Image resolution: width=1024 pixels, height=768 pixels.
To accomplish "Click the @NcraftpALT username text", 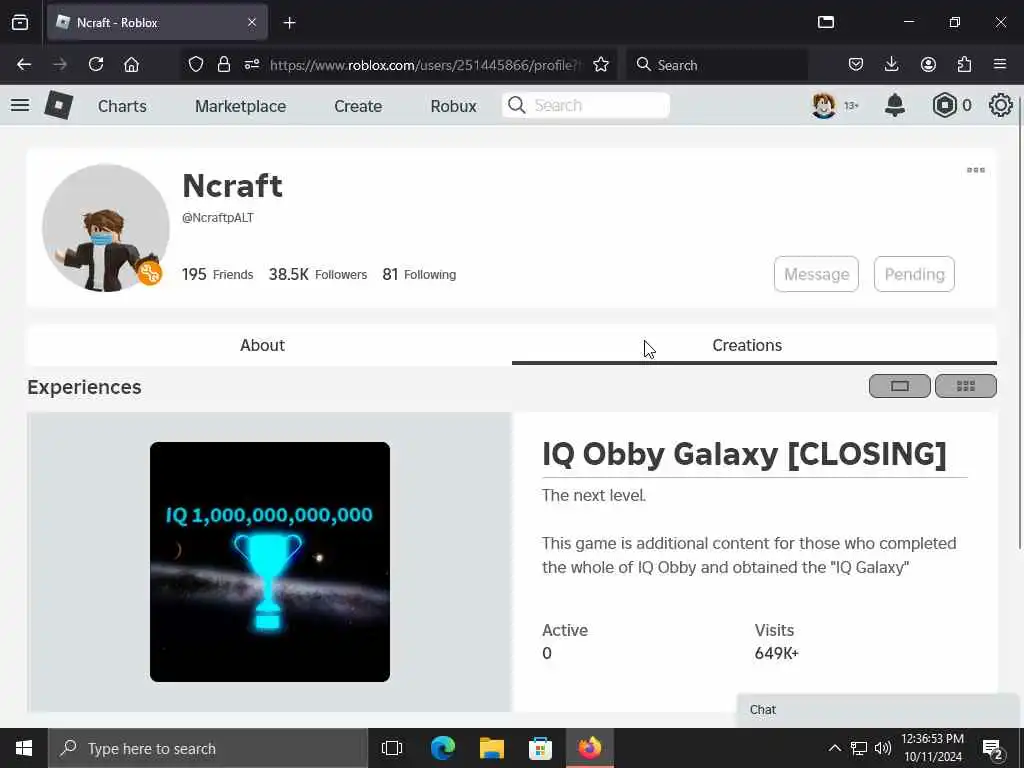I will 217,218.
